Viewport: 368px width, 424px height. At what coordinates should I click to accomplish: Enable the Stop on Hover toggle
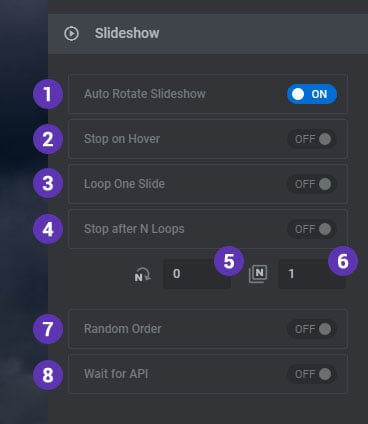pos(312,139)
